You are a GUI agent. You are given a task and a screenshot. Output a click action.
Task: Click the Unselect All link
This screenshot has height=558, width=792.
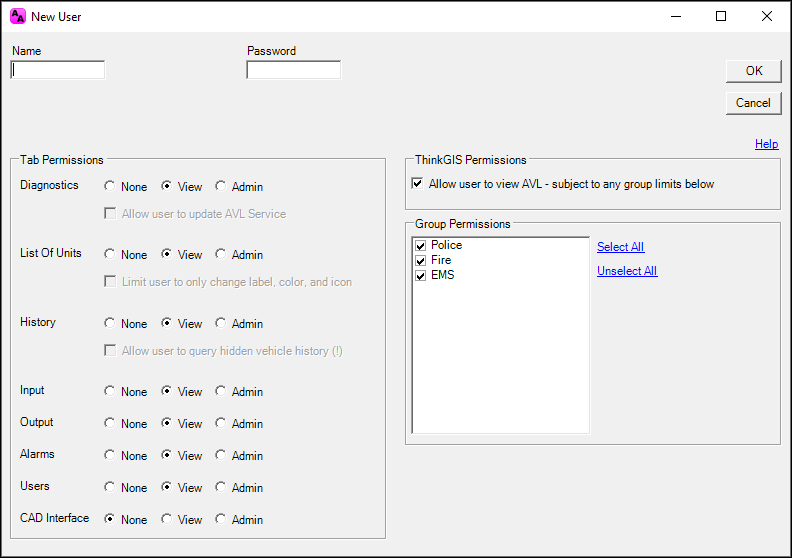tap(627, 271)
